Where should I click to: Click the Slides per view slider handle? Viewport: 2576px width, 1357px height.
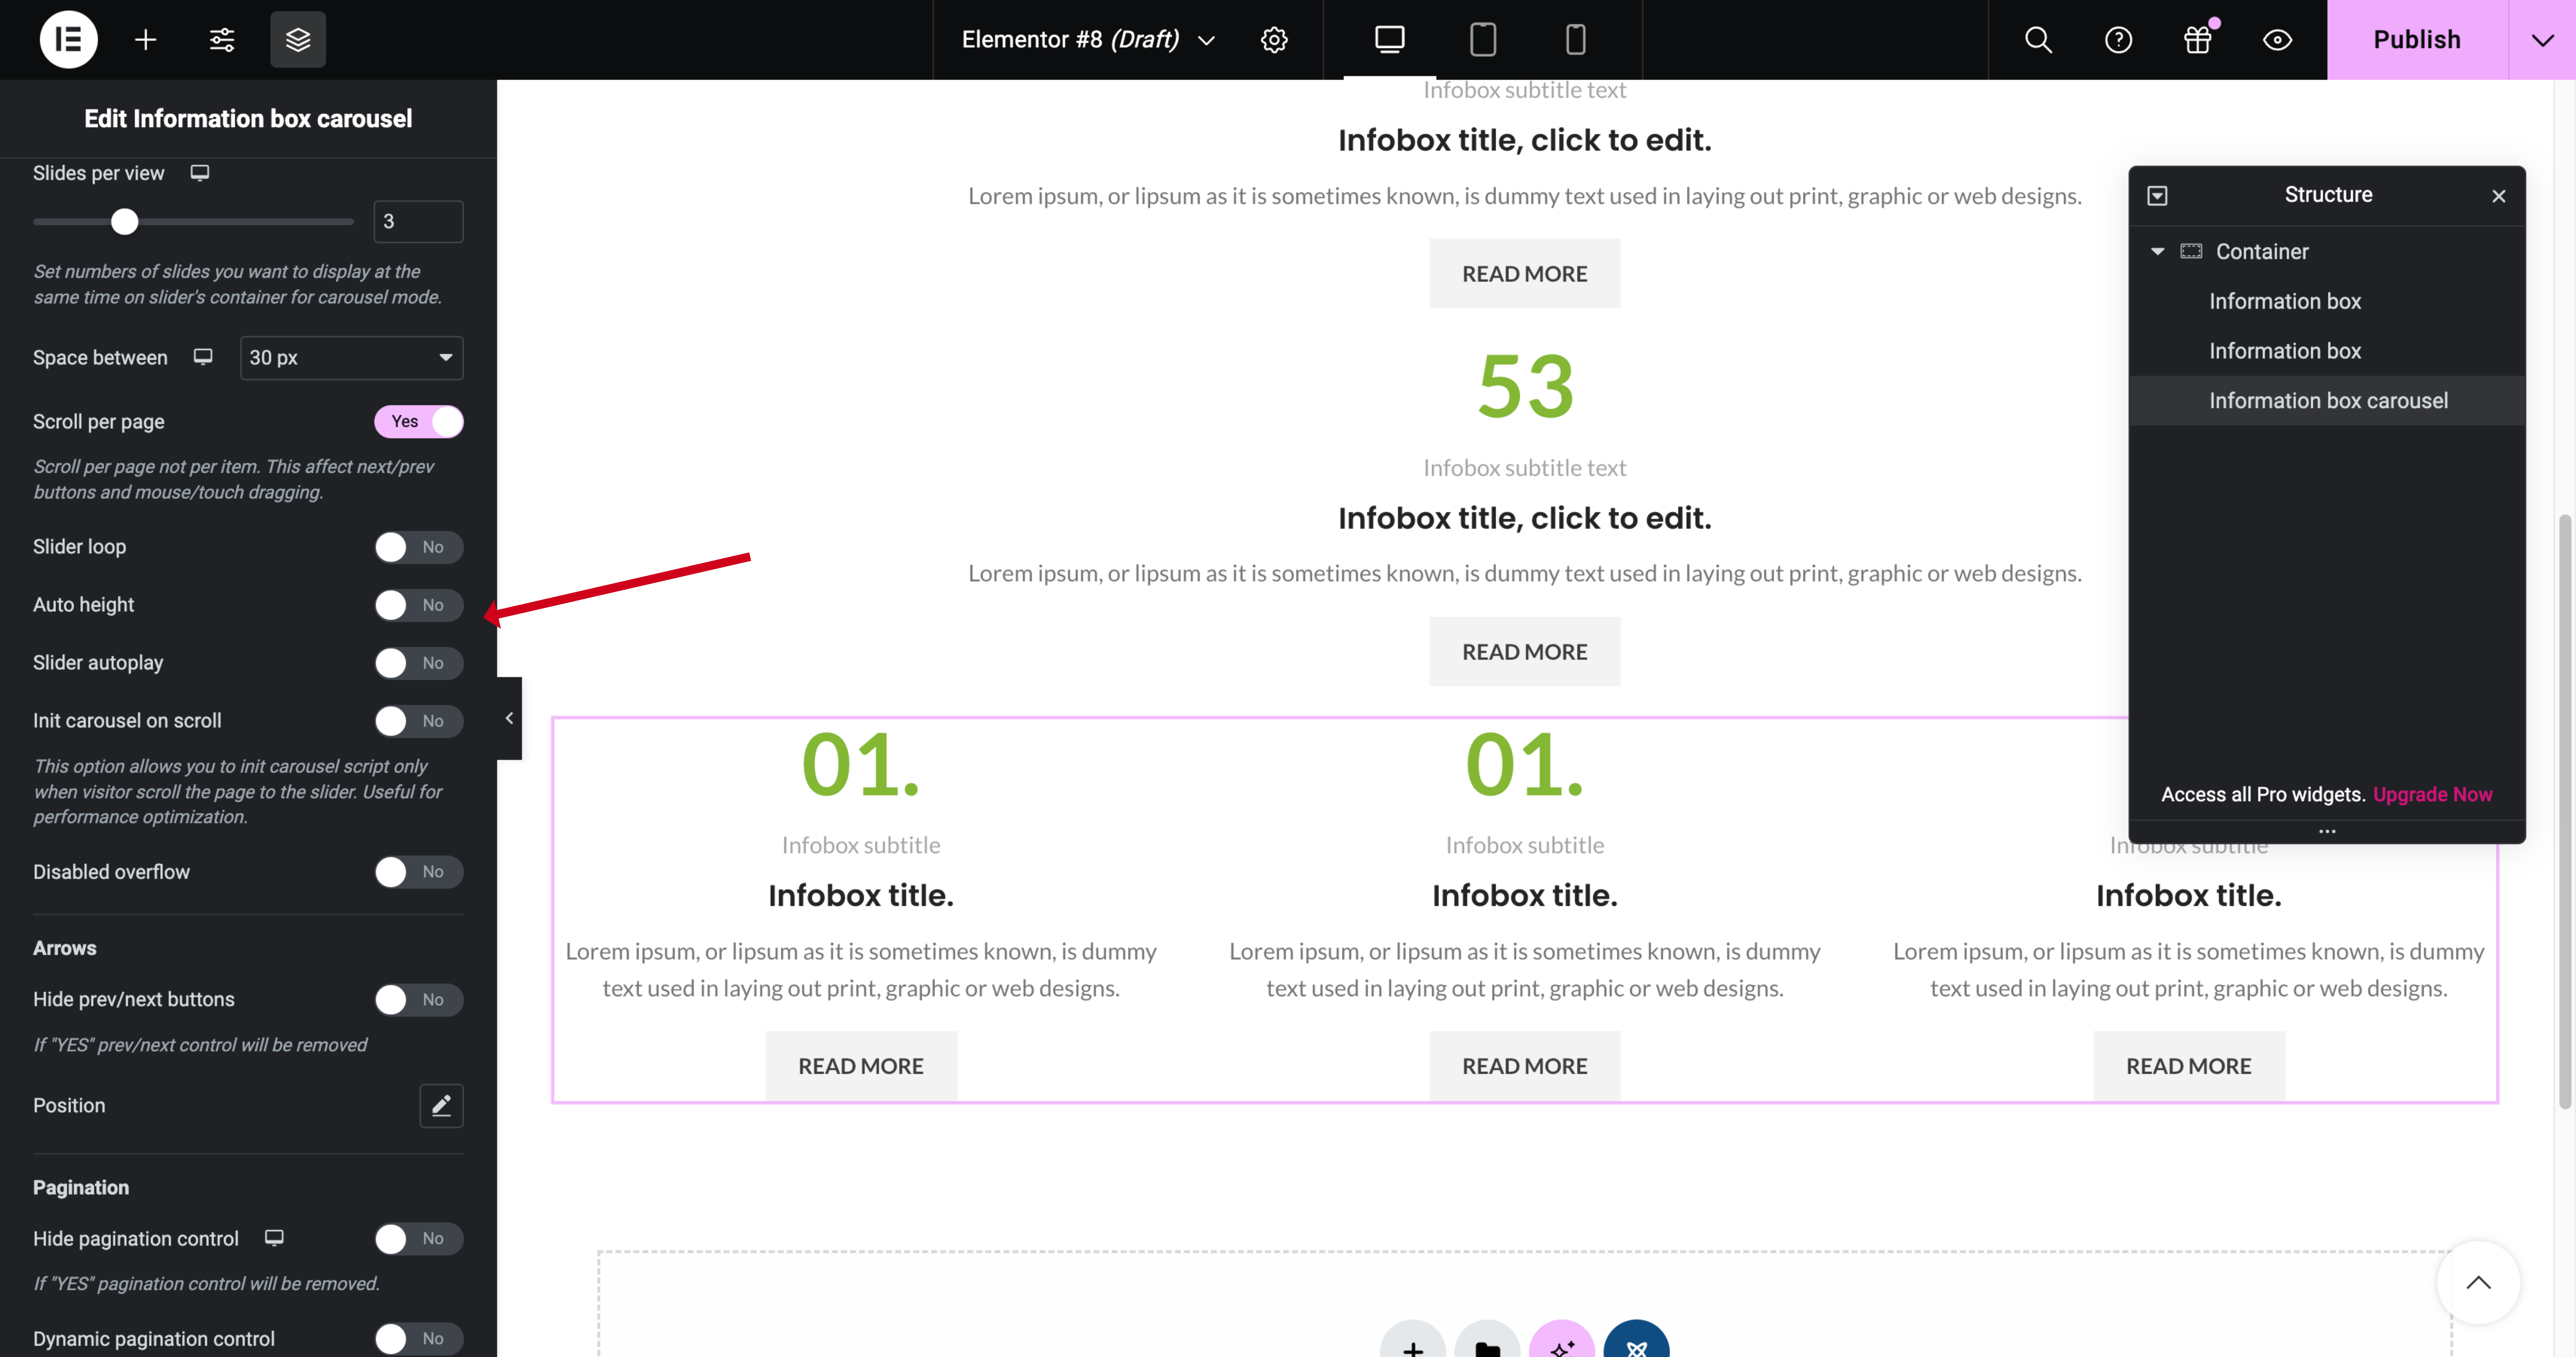124,222
